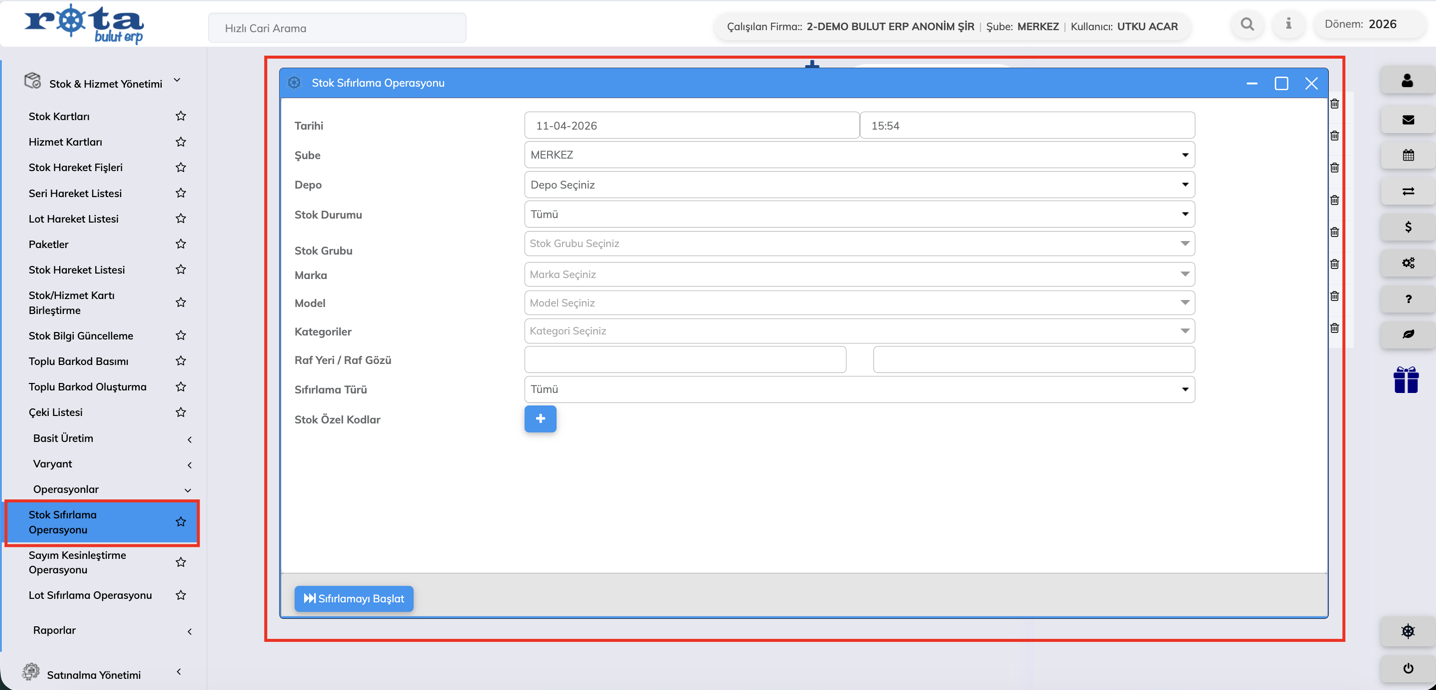Open Stok Hareket Fişleri menu item
The image size is (1436, 690).
tap(76, 168)
